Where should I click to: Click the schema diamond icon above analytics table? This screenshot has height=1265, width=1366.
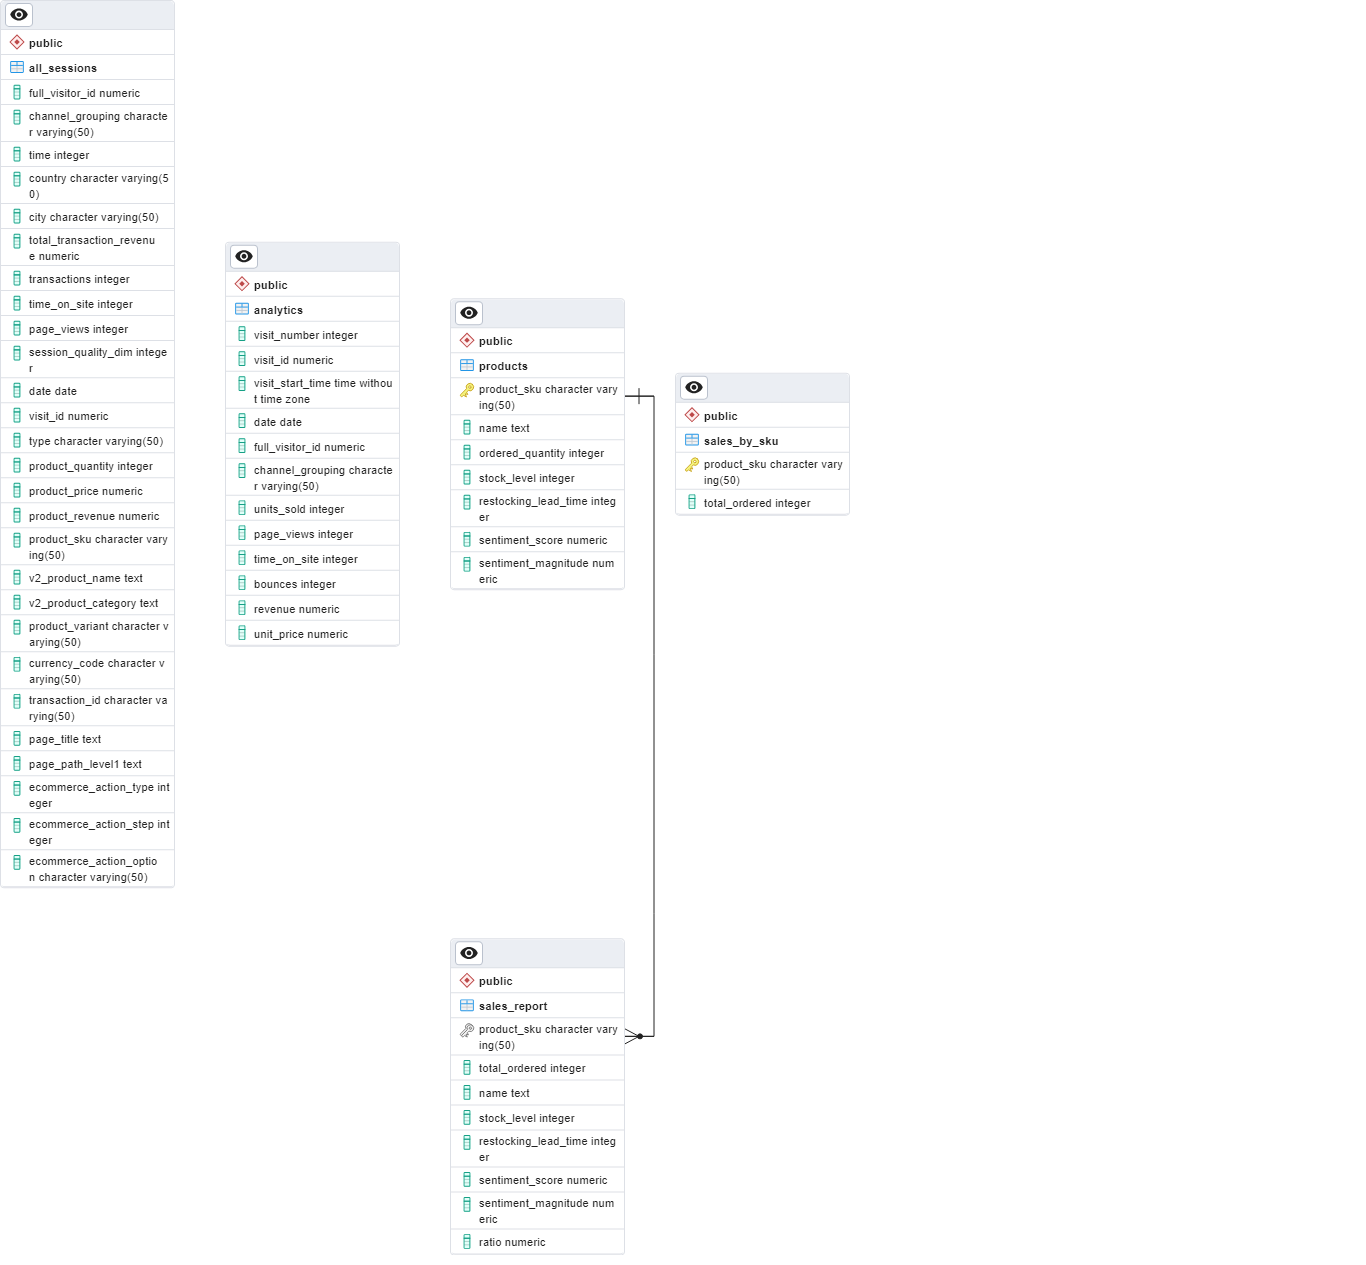[x=241, y=284]
